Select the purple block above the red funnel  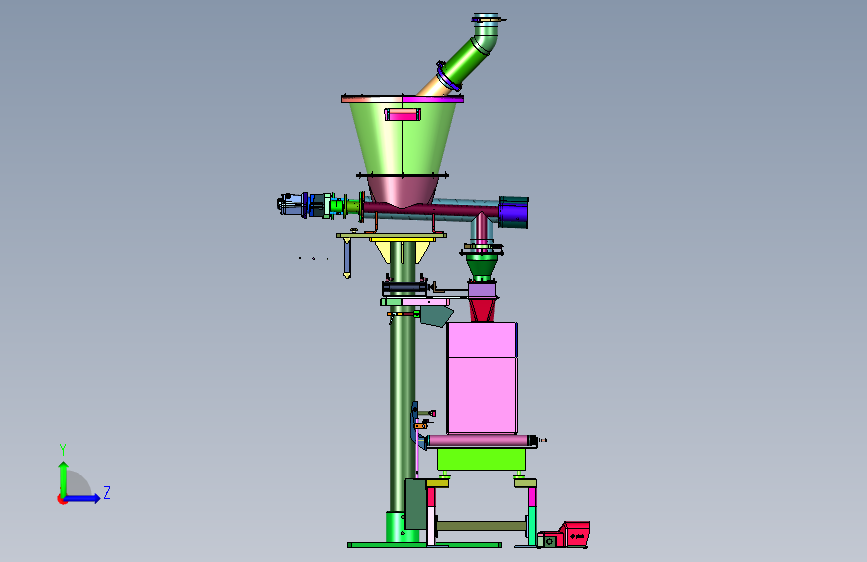482,290
